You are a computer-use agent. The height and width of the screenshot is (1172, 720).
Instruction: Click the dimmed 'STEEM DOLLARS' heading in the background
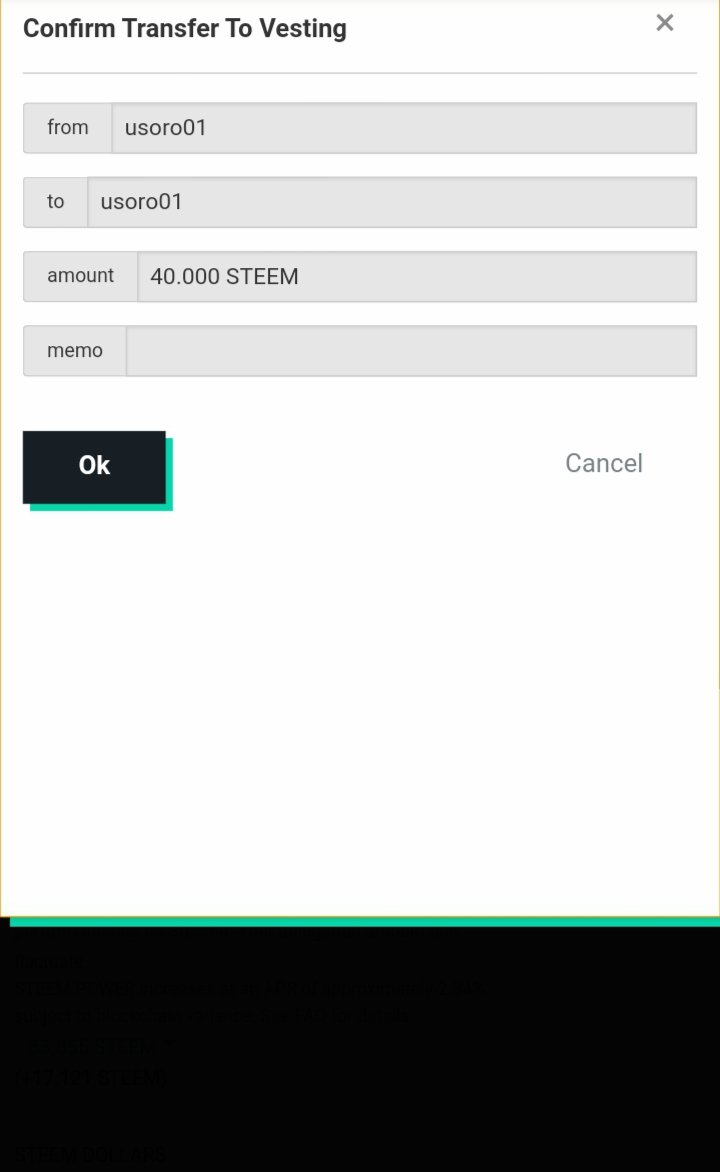pos(90,1155)
